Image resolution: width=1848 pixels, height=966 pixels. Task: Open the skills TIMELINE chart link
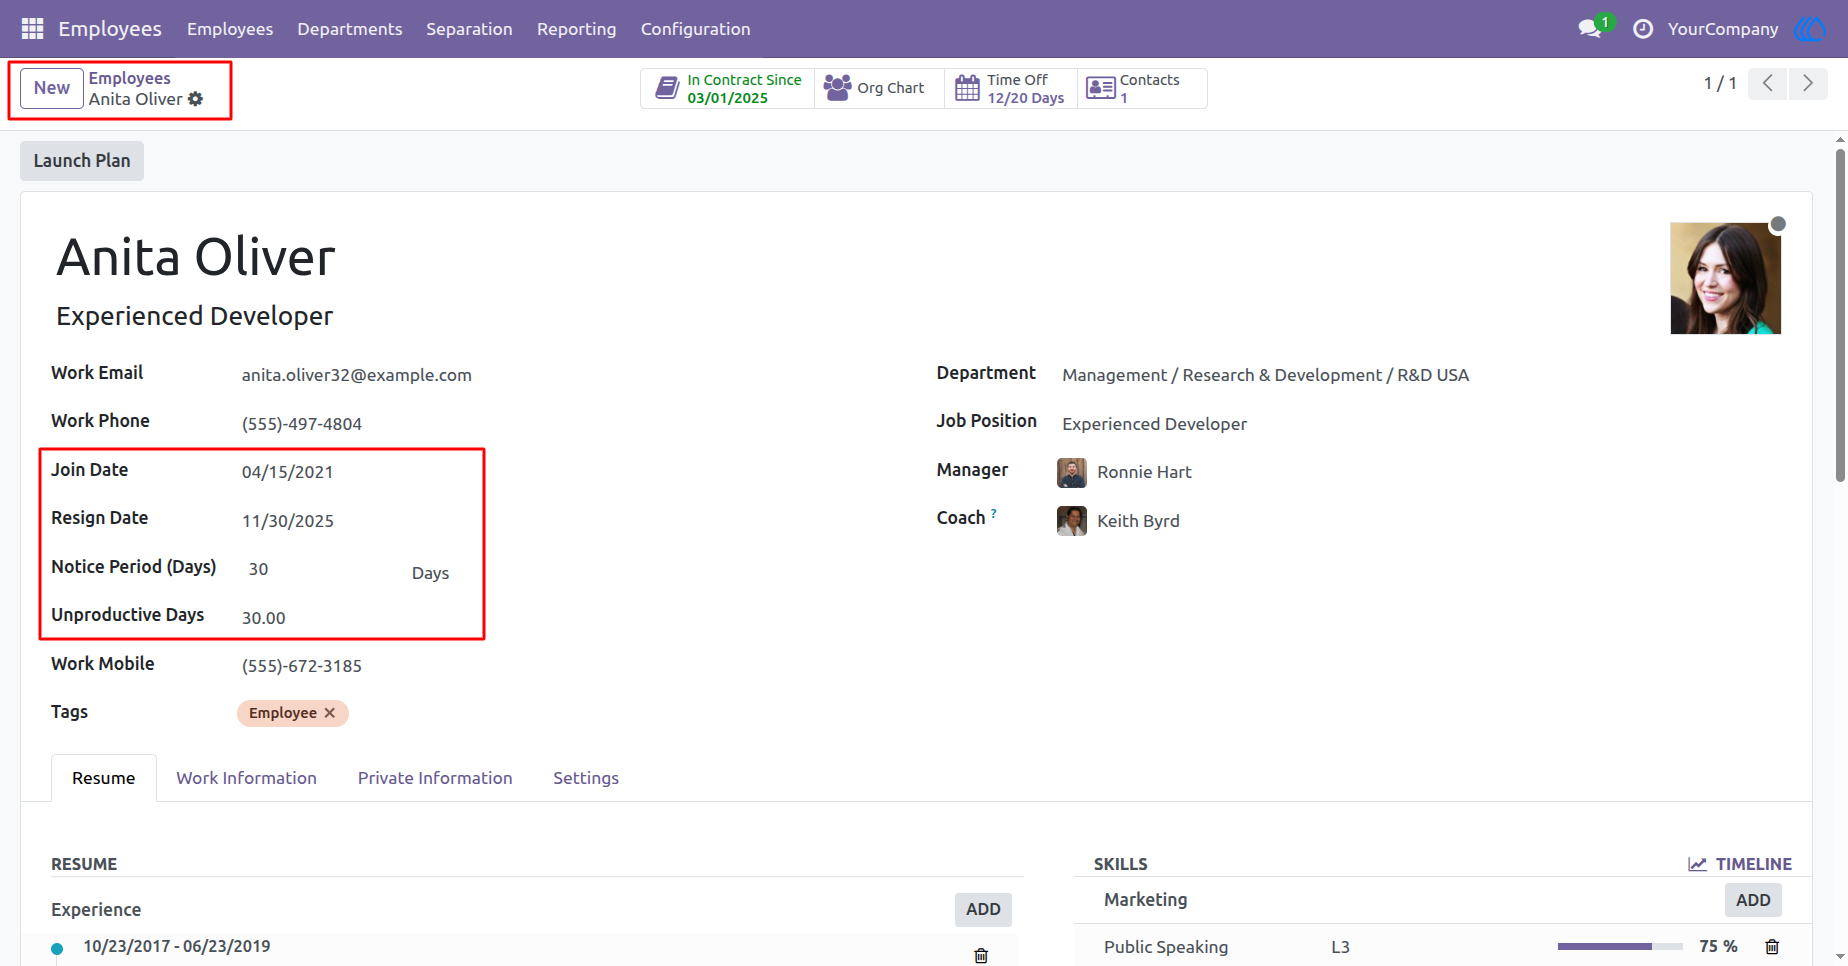(1740, 864)
